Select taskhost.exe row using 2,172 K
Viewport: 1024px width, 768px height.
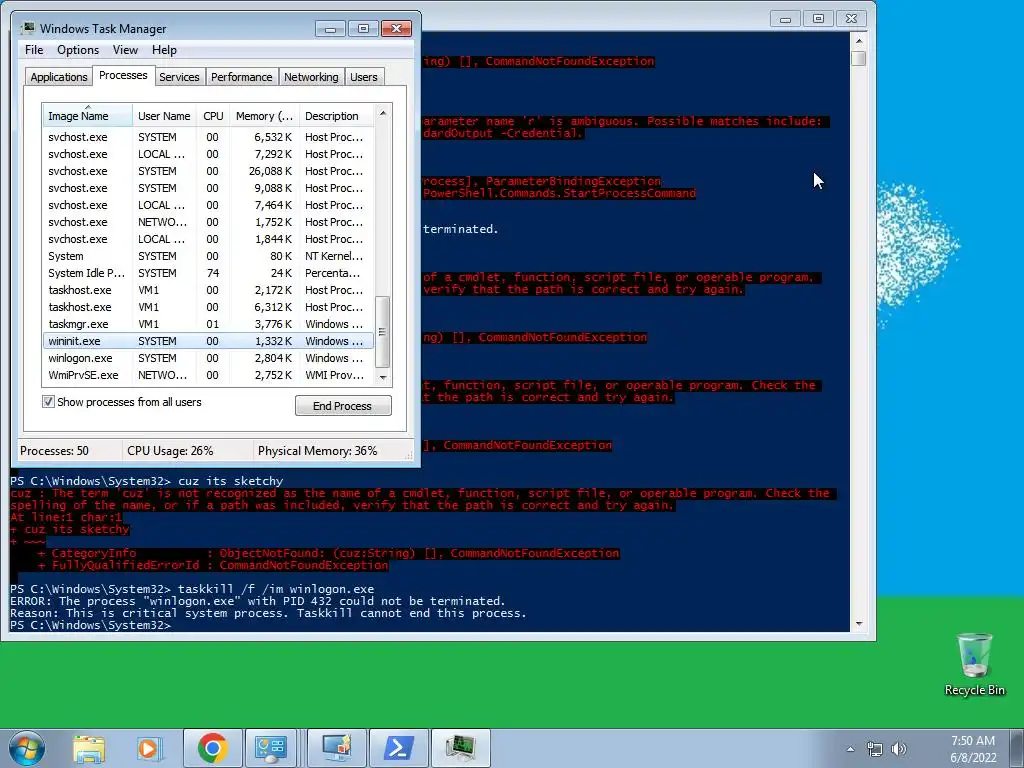click(x=208, y=290)
